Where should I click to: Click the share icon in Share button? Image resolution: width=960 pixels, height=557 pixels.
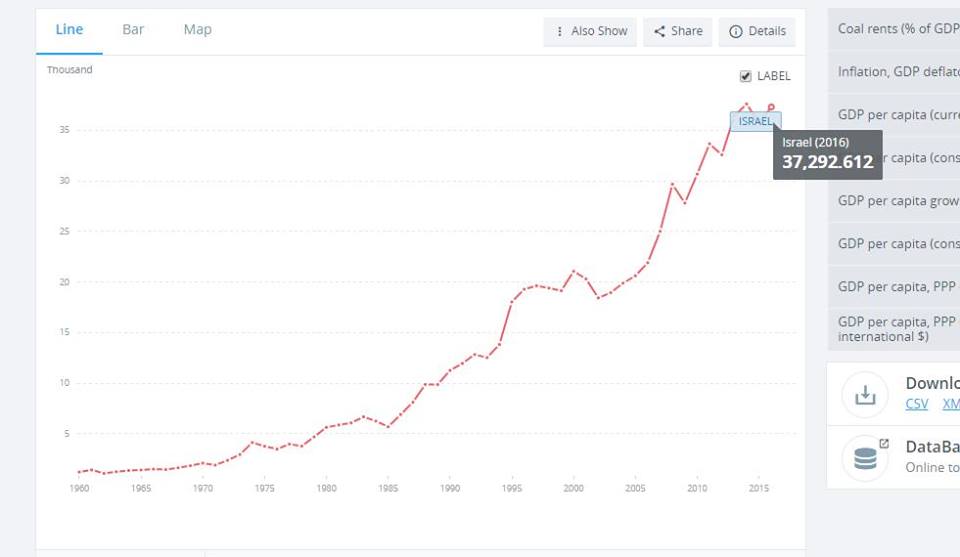660,31
